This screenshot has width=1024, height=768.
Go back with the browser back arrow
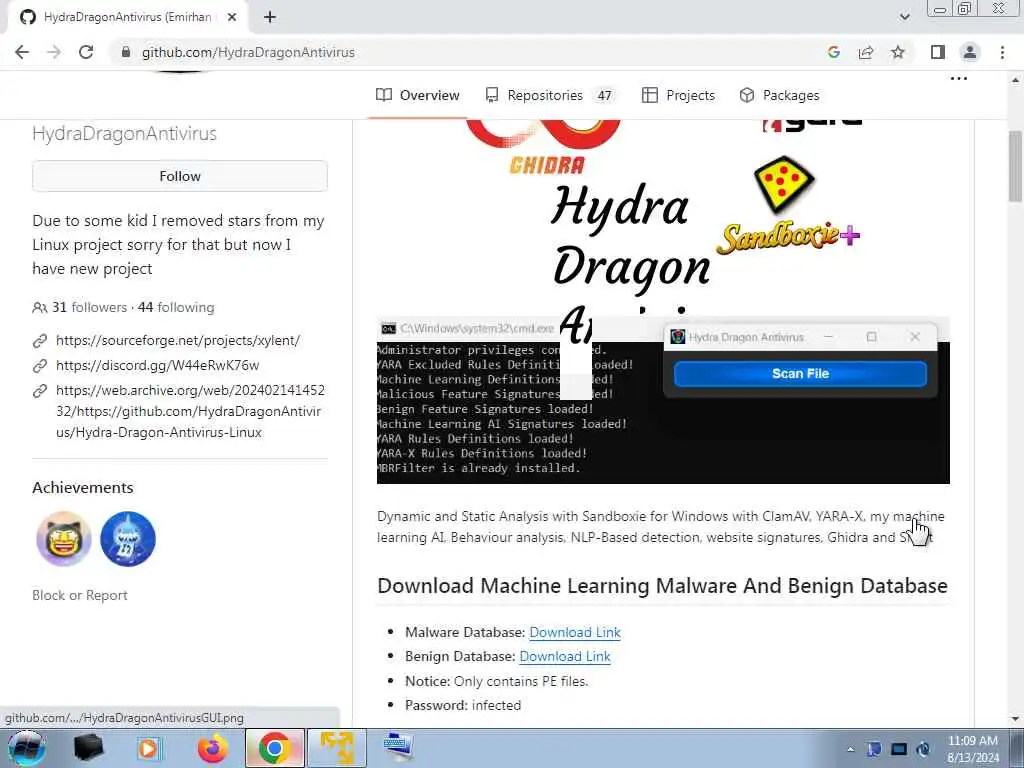[22, 52]
